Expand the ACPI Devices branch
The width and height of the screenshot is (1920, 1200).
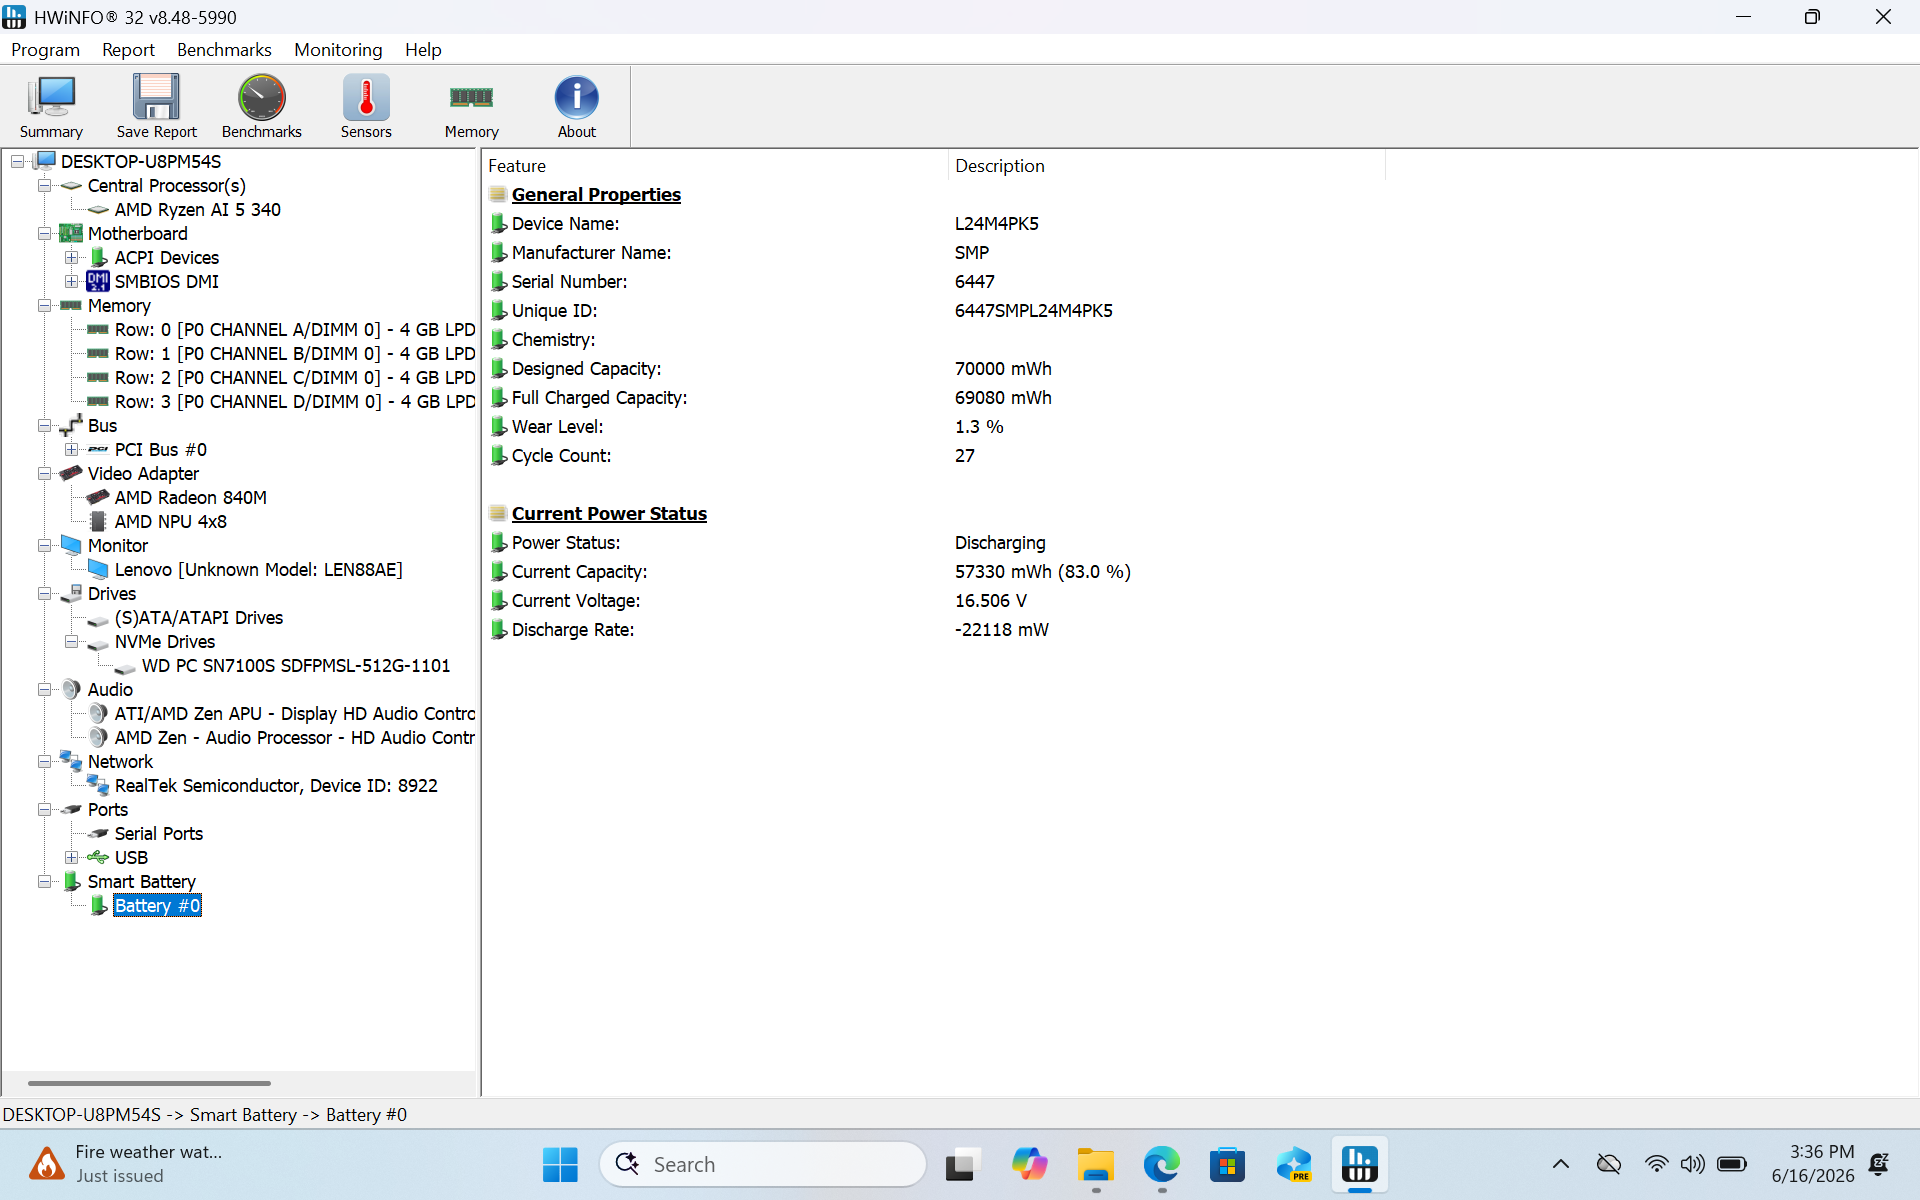[72, 258]
